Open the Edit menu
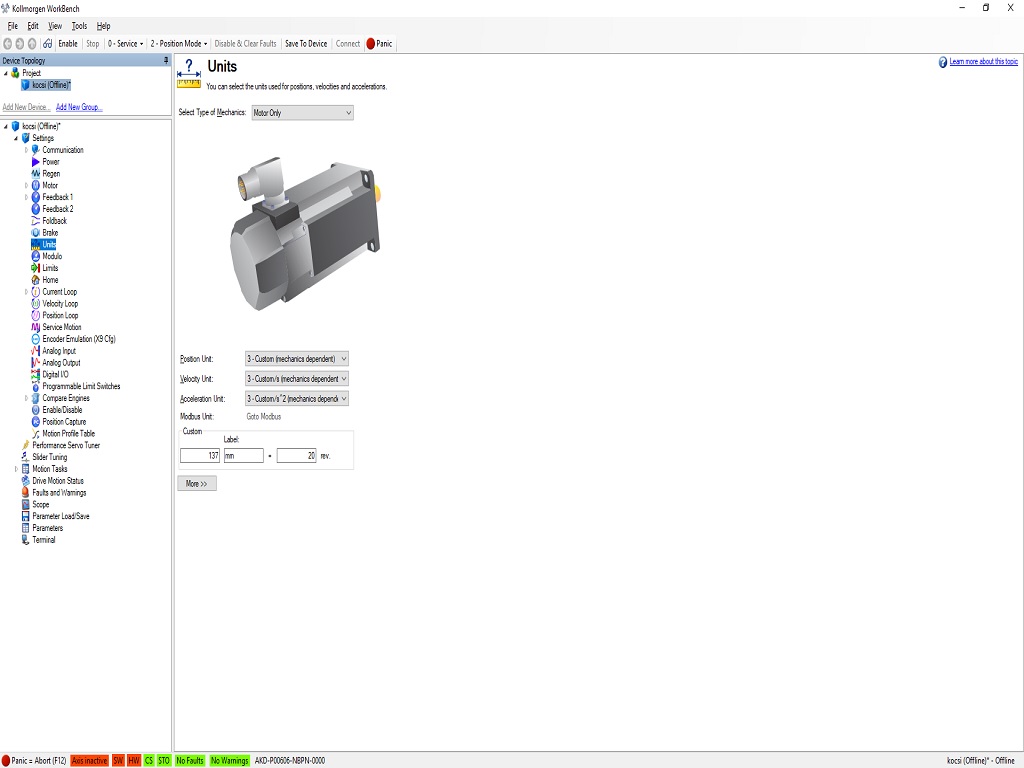 pyautogui.click(x=33, y=26)
